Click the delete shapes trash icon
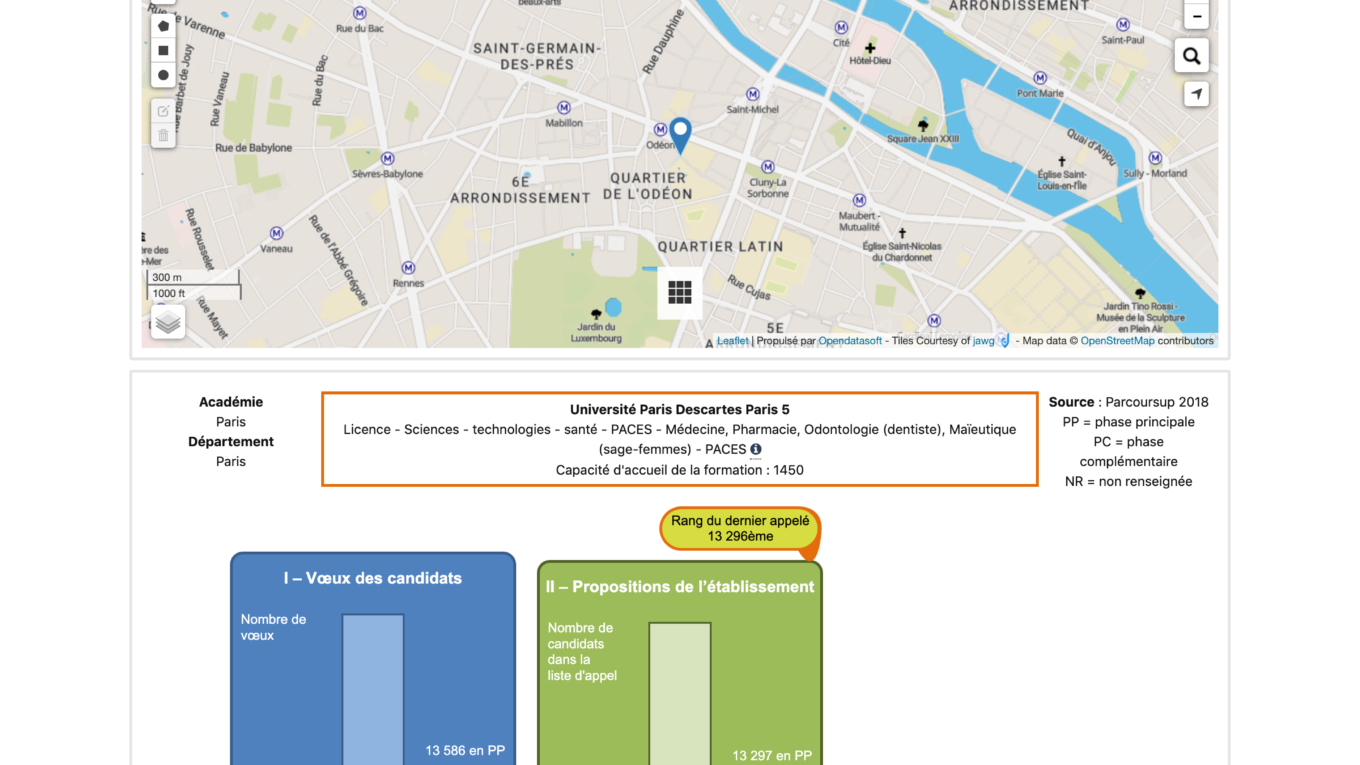The image size is (1360, 765). click(x=163, y=136)
